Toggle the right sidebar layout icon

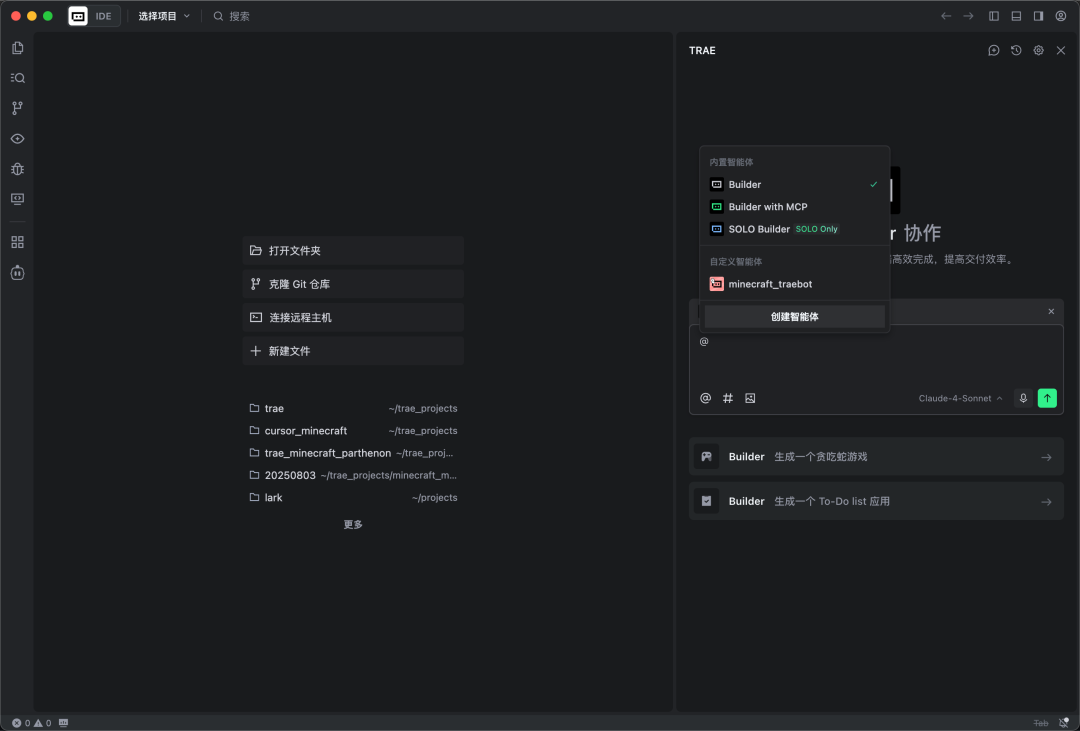pyautogui.click(x=1038, y=16)
